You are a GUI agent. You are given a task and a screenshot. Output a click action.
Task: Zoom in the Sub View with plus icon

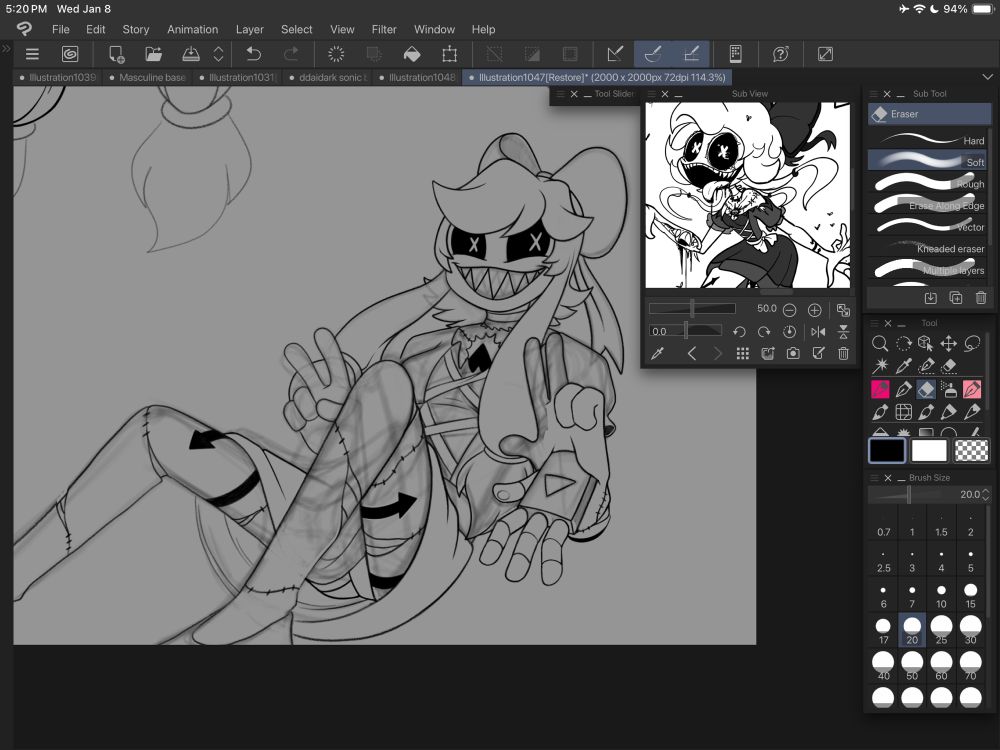click(814, 310)
